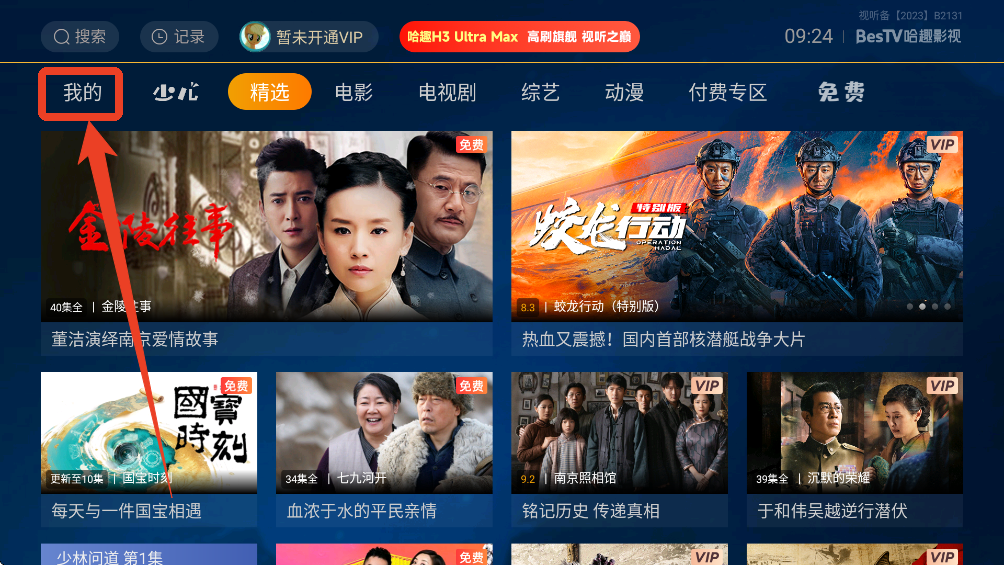This screenshot has width=1004, height=565.
Task: Click the VIP badge on 蛟龙行动 banner
Action: [942, 144]
